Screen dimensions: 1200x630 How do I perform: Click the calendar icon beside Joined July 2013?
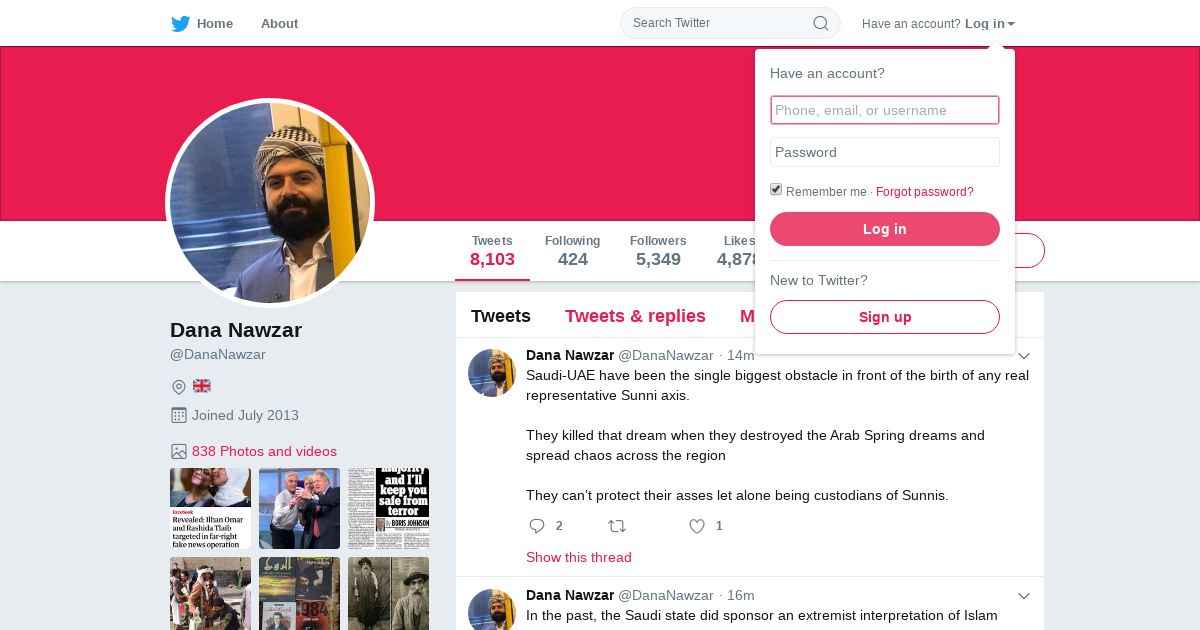point(179,415)
